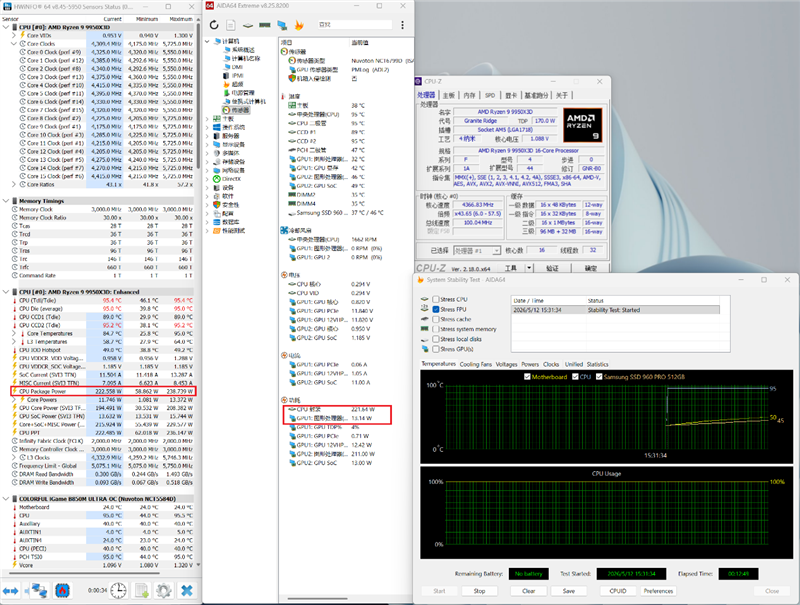Enable Stress CPU checkbox
Image resolution: width=800 pixels, height=605 pixels.
tap(436, 299)
